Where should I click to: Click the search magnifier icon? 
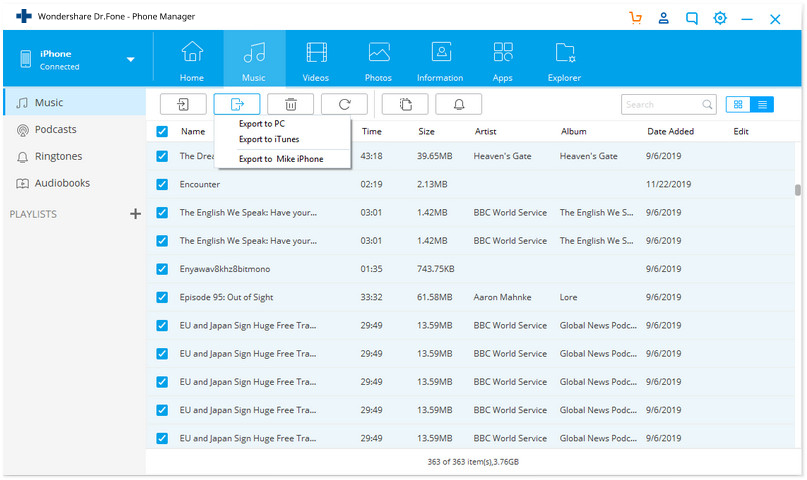pyautogui.click(x=707, y=104)
